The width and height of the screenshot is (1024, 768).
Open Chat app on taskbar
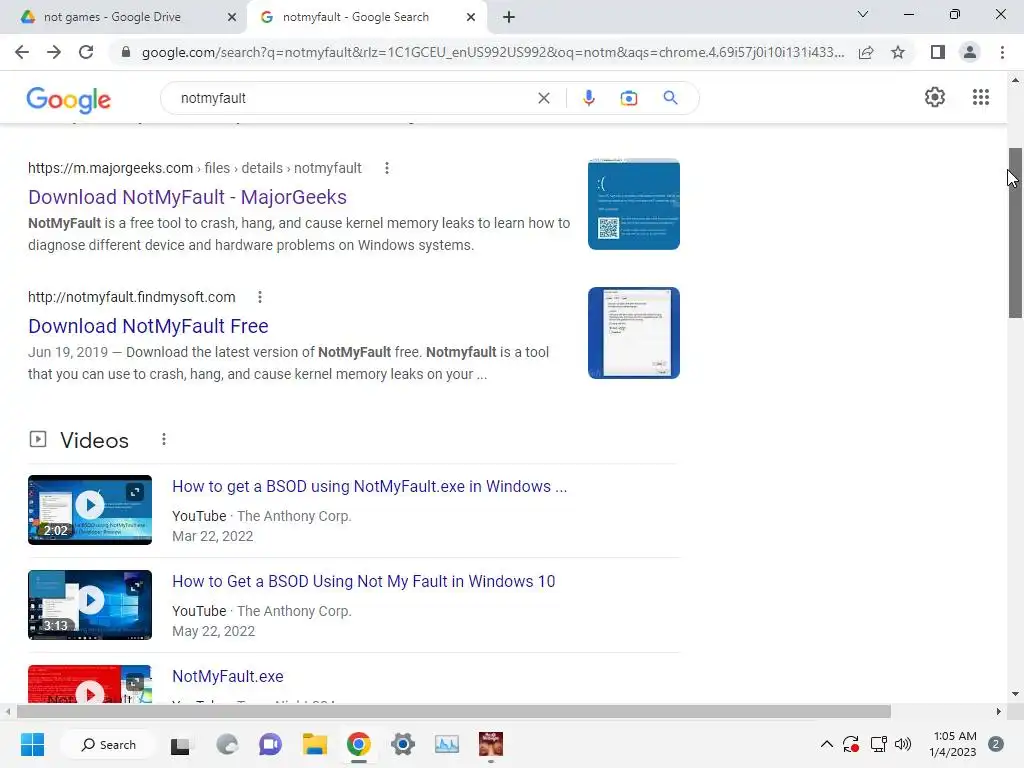tap(270, 744)
